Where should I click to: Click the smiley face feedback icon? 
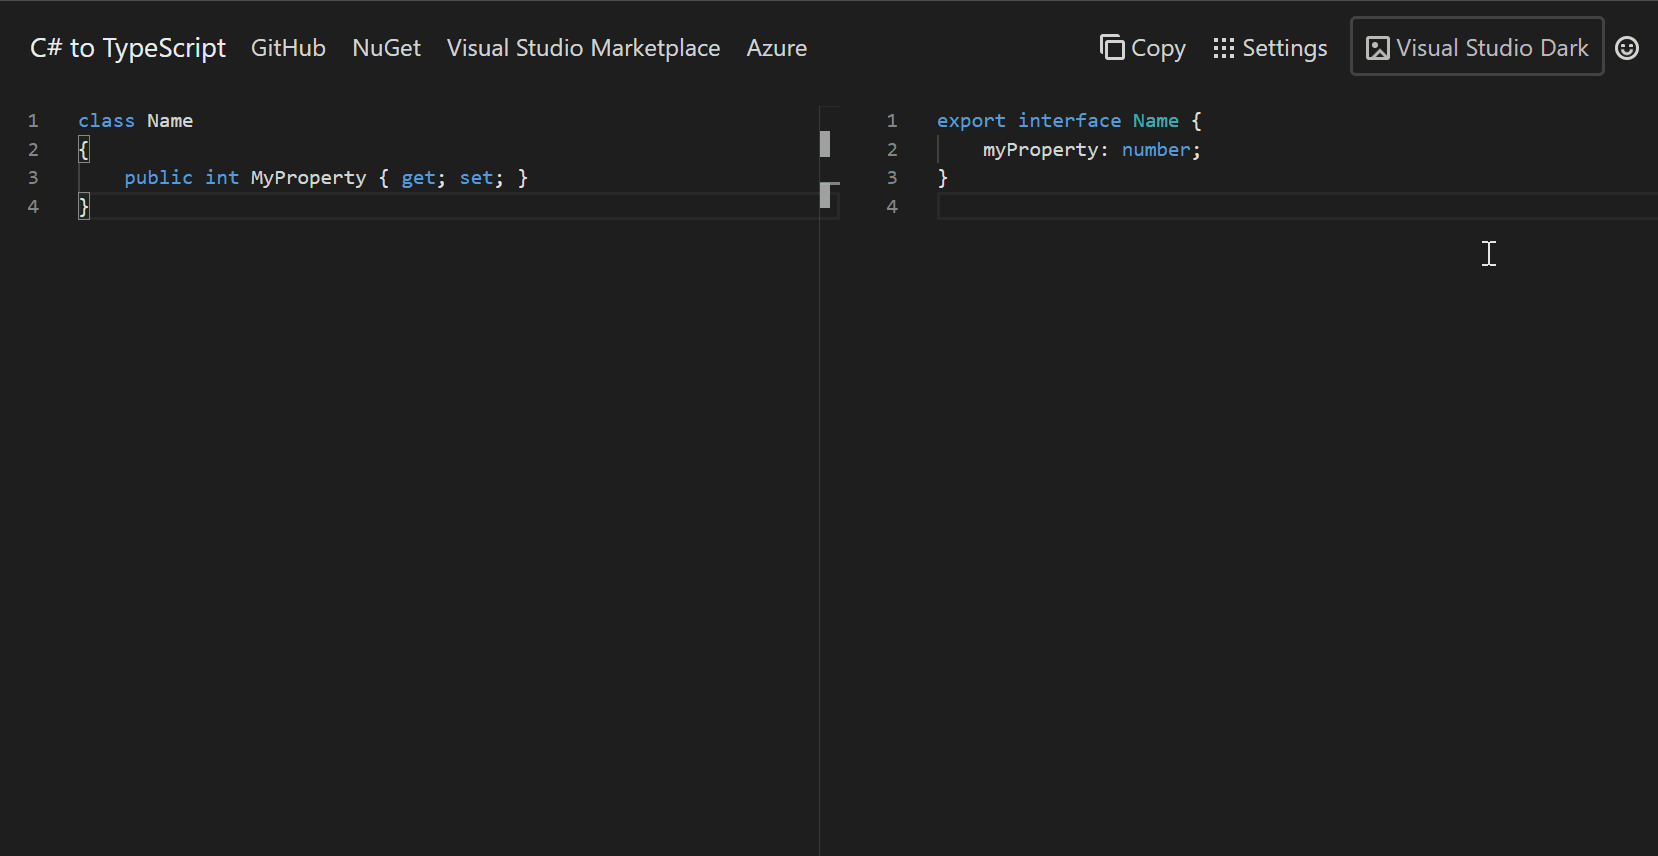click(x=1627, y=48)
